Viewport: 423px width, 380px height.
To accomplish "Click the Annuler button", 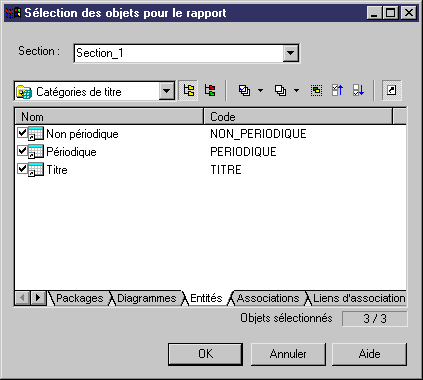I will pyautogui.click(x=288, y=354).
